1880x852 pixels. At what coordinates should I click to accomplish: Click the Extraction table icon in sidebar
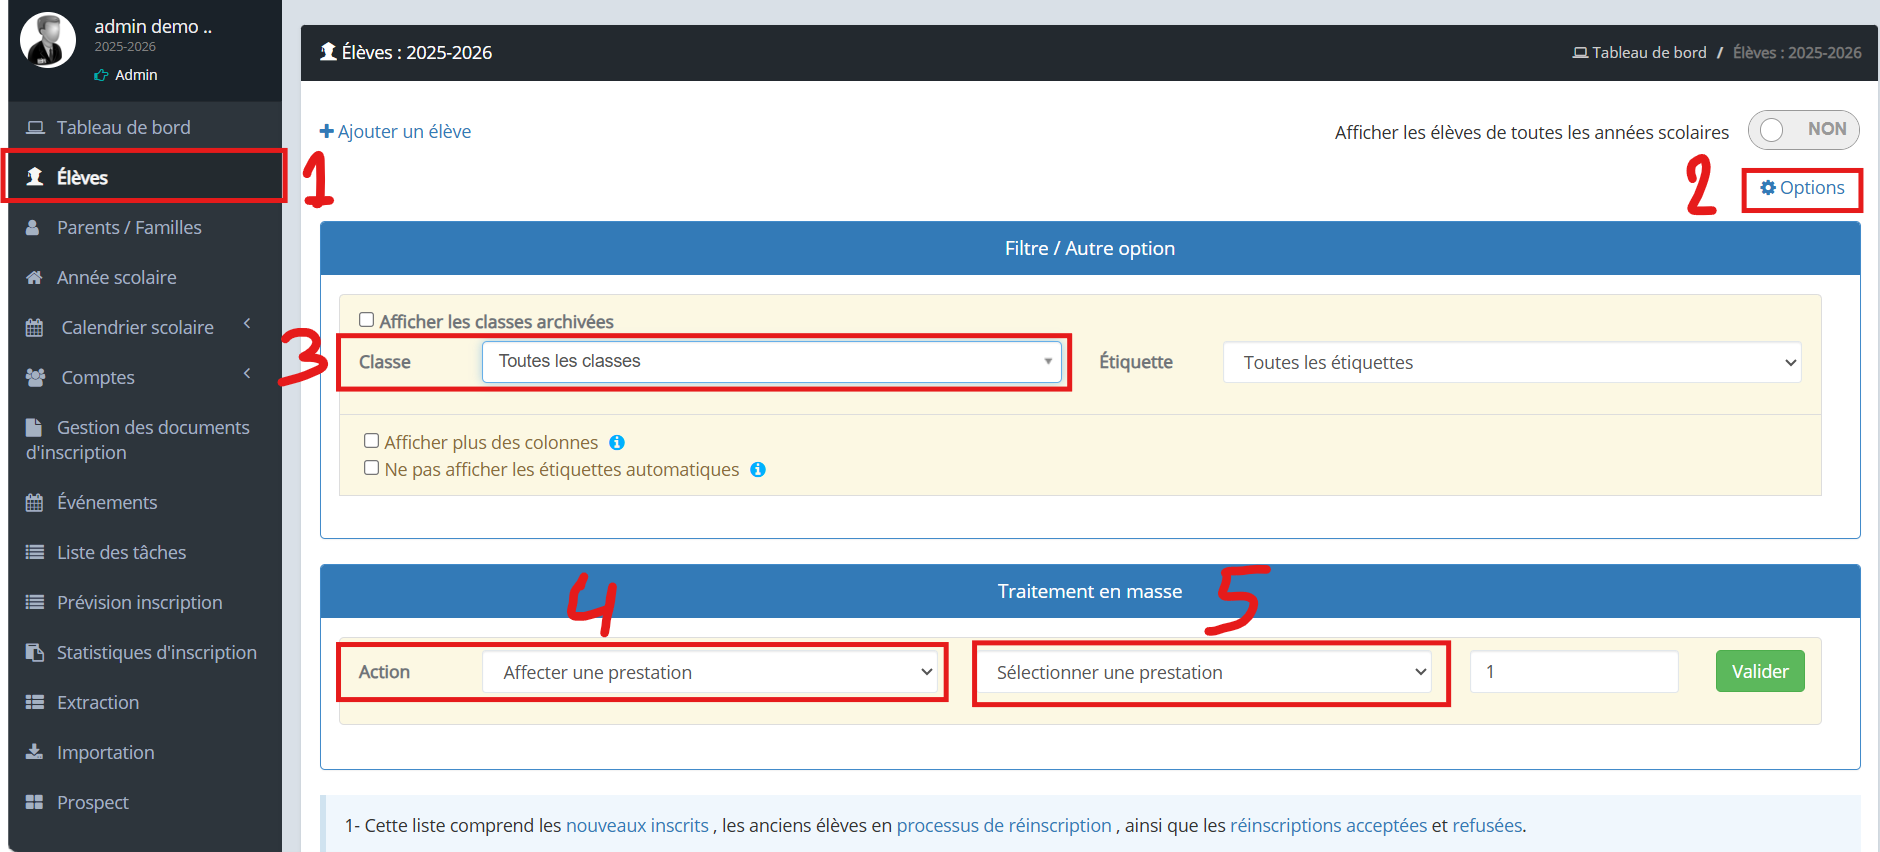click(x=35, y=703)
